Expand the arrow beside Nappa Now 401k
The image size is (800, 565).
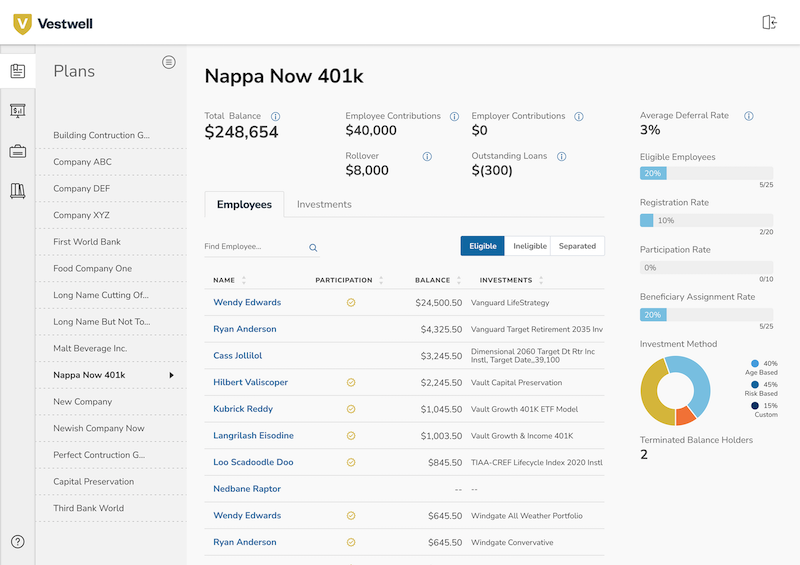tap(171, 375)
